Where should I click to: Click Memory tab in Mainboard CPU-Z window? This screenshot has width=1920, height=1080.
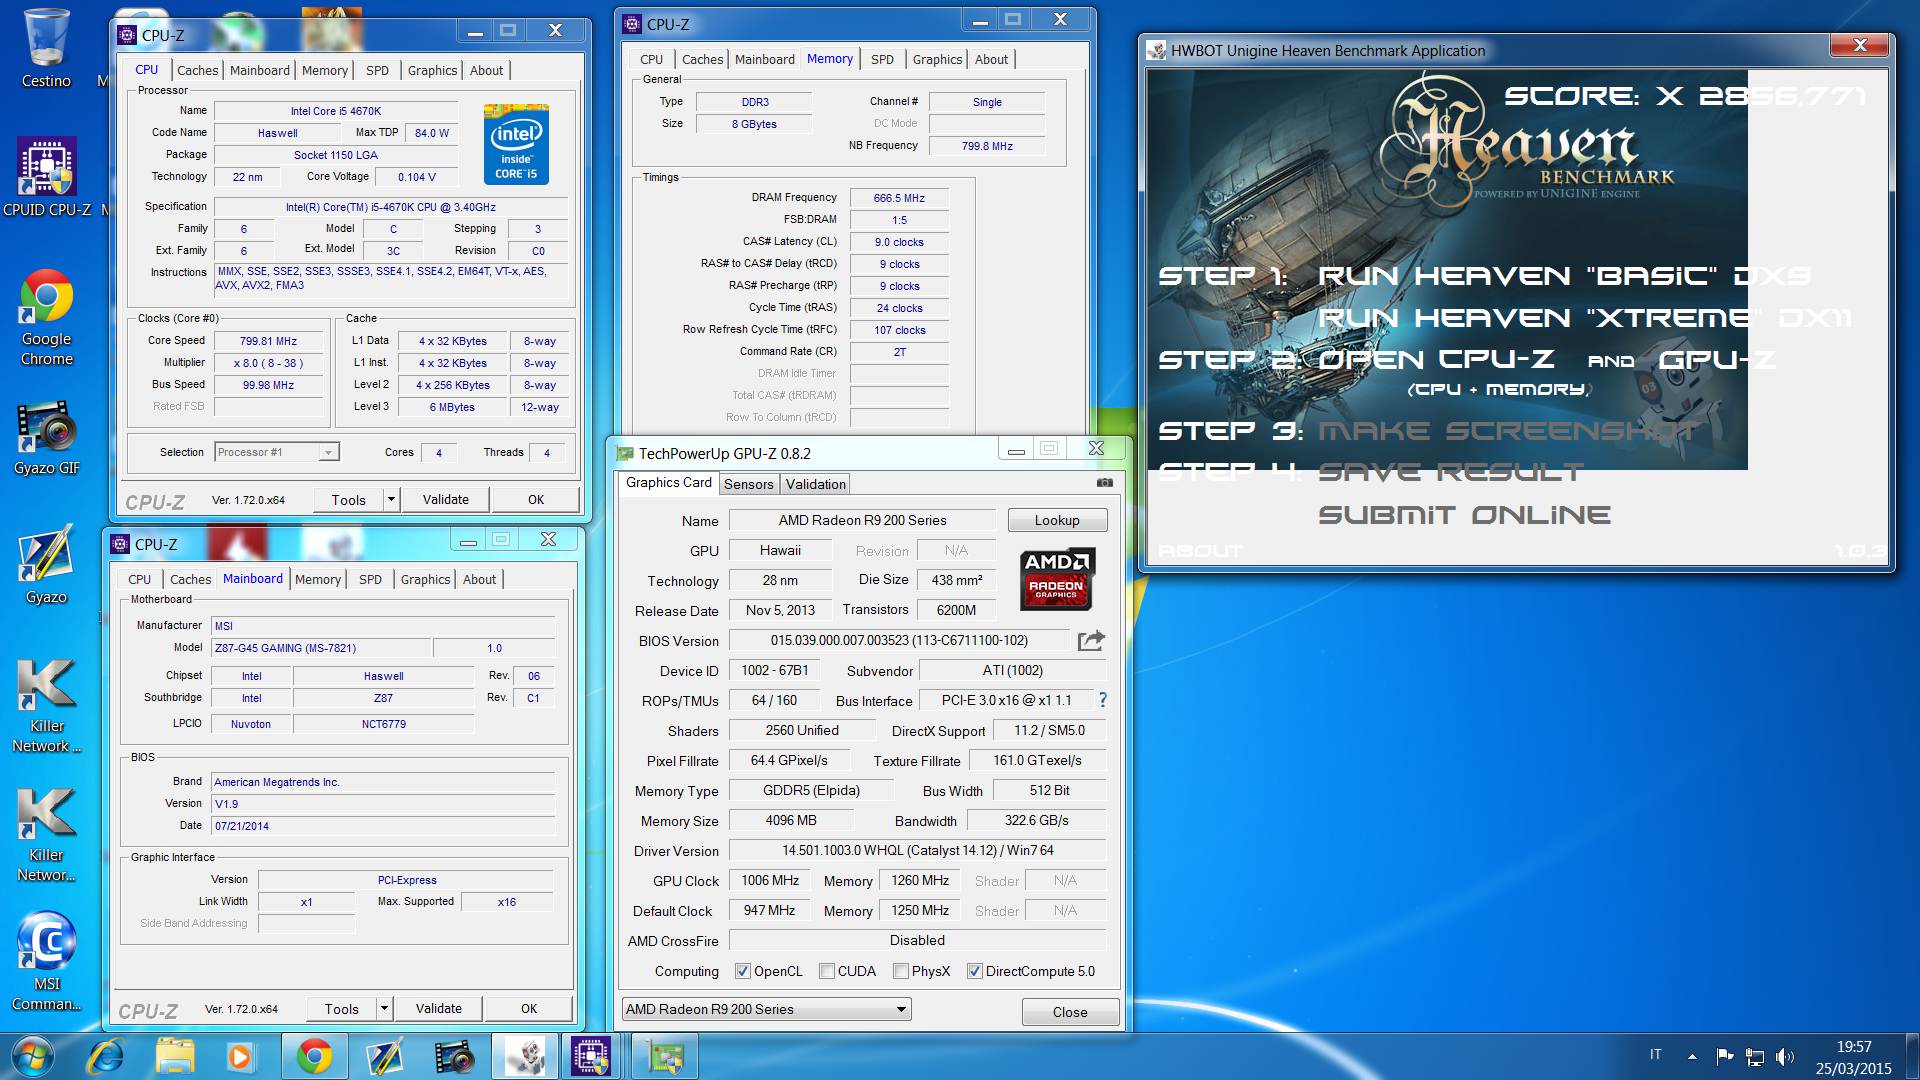coord(318,579)
